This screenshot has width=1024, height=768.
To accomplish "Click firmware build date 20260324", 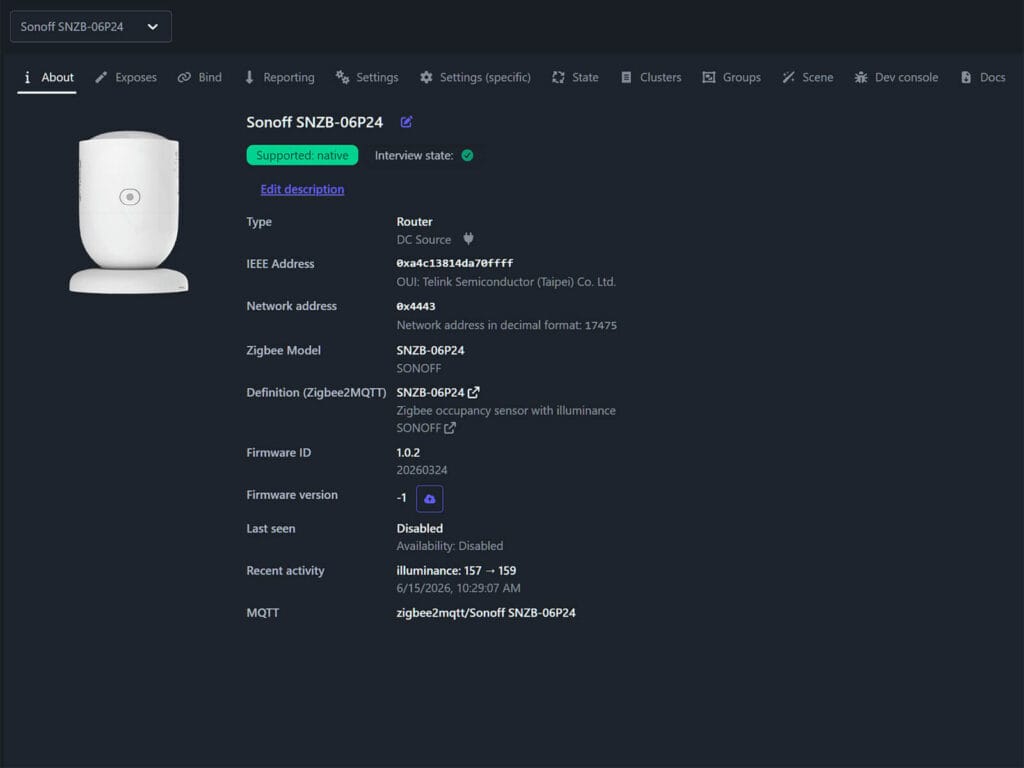I will click(422, 470).
